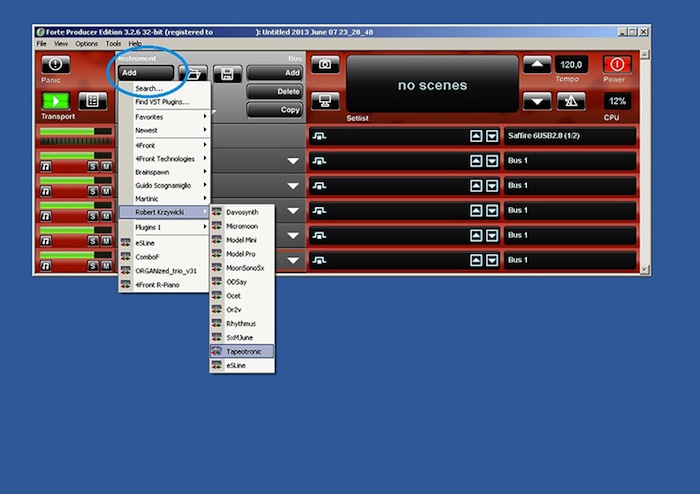Viewport: 700px width, 494px height.
Task: Click the tempo value field showing 120,0
Action: click(x=571, y=65)
